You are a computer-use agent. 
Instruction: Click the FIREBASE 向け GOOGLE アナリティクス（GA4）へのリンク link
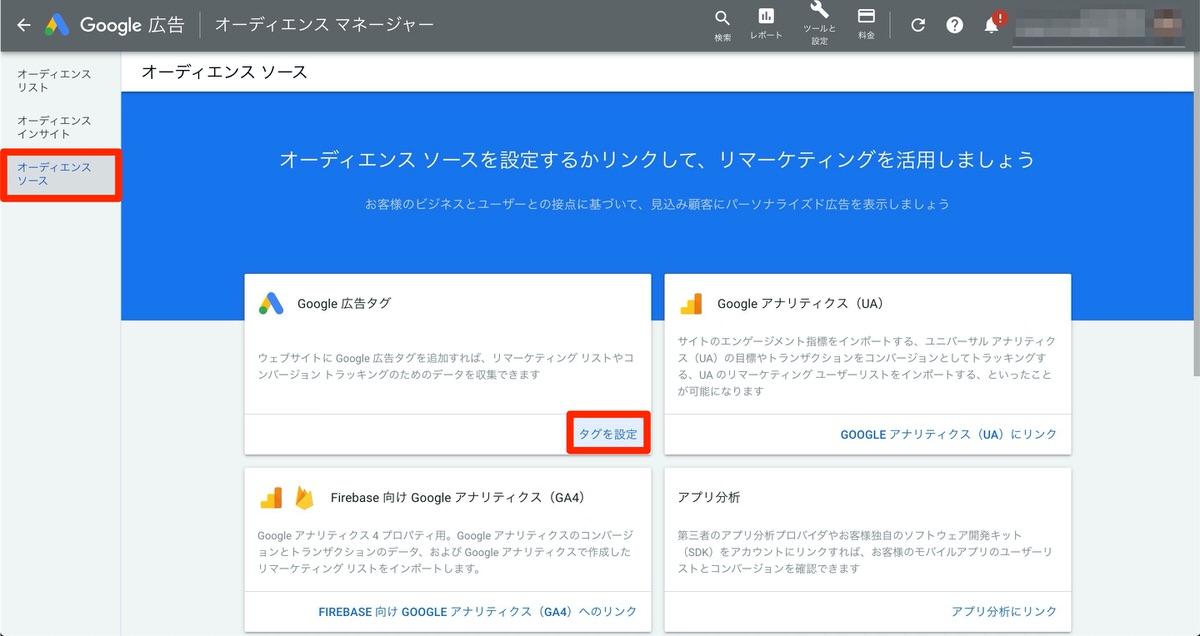click(478, 611)
